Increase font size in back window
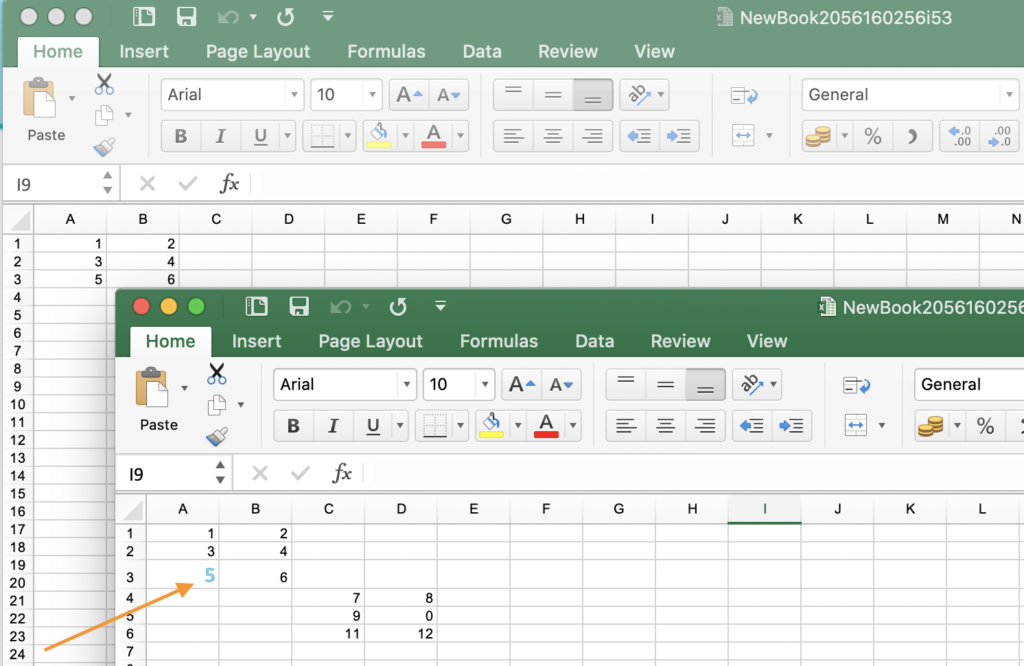The width and height of the screenshot is (1024, 666). 409,95
